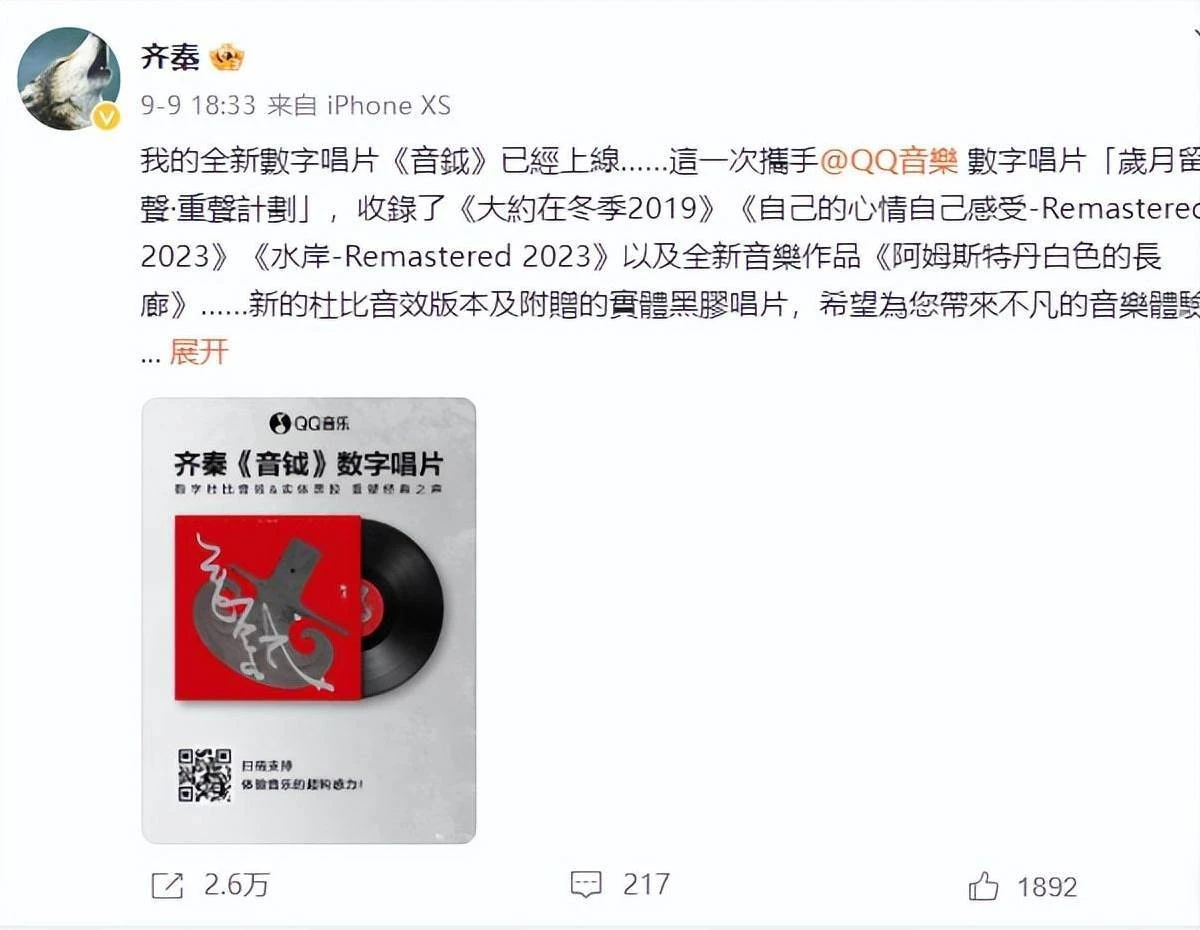This screenshot has width=1200, height=930.
Task: Click the 齐秦《音铖》数字唱片 poster title
Action: [309, 464]
